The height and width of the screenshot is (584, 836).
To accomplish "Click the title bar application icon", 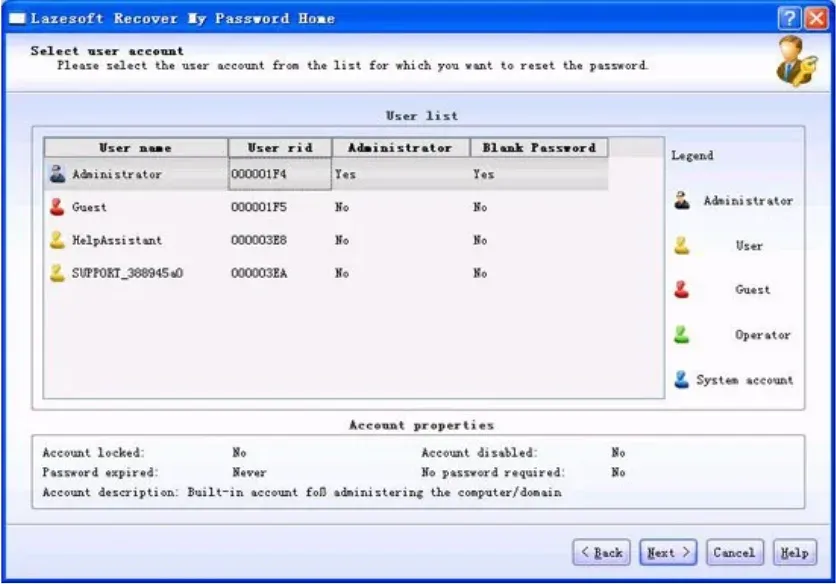I will click(x=17, y=19).
